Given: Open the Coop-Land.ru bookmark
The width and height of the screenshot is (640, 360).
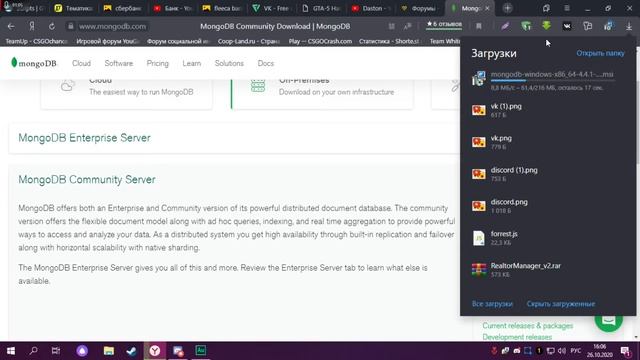Looking at the screenshot, I should 248,41.
